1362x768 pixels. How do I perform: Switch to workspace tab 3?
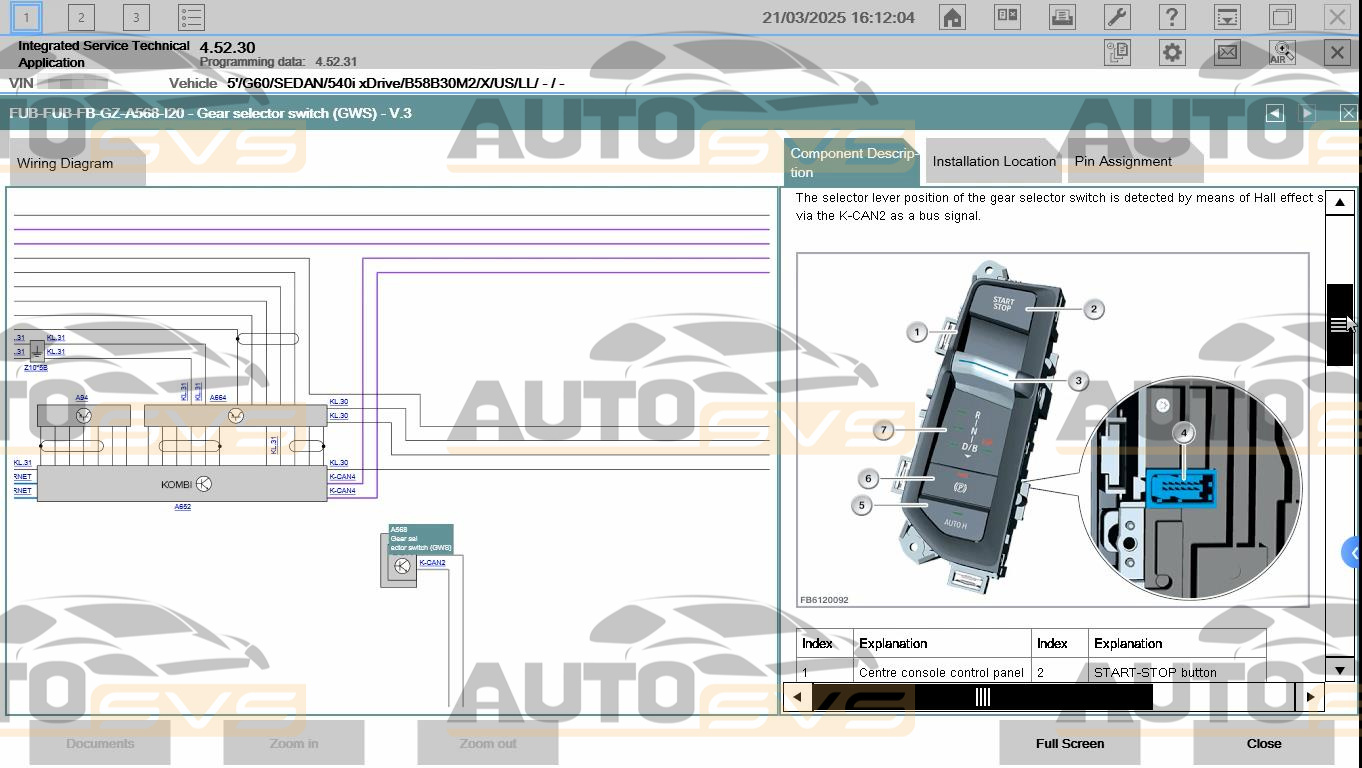pos(136,17)
